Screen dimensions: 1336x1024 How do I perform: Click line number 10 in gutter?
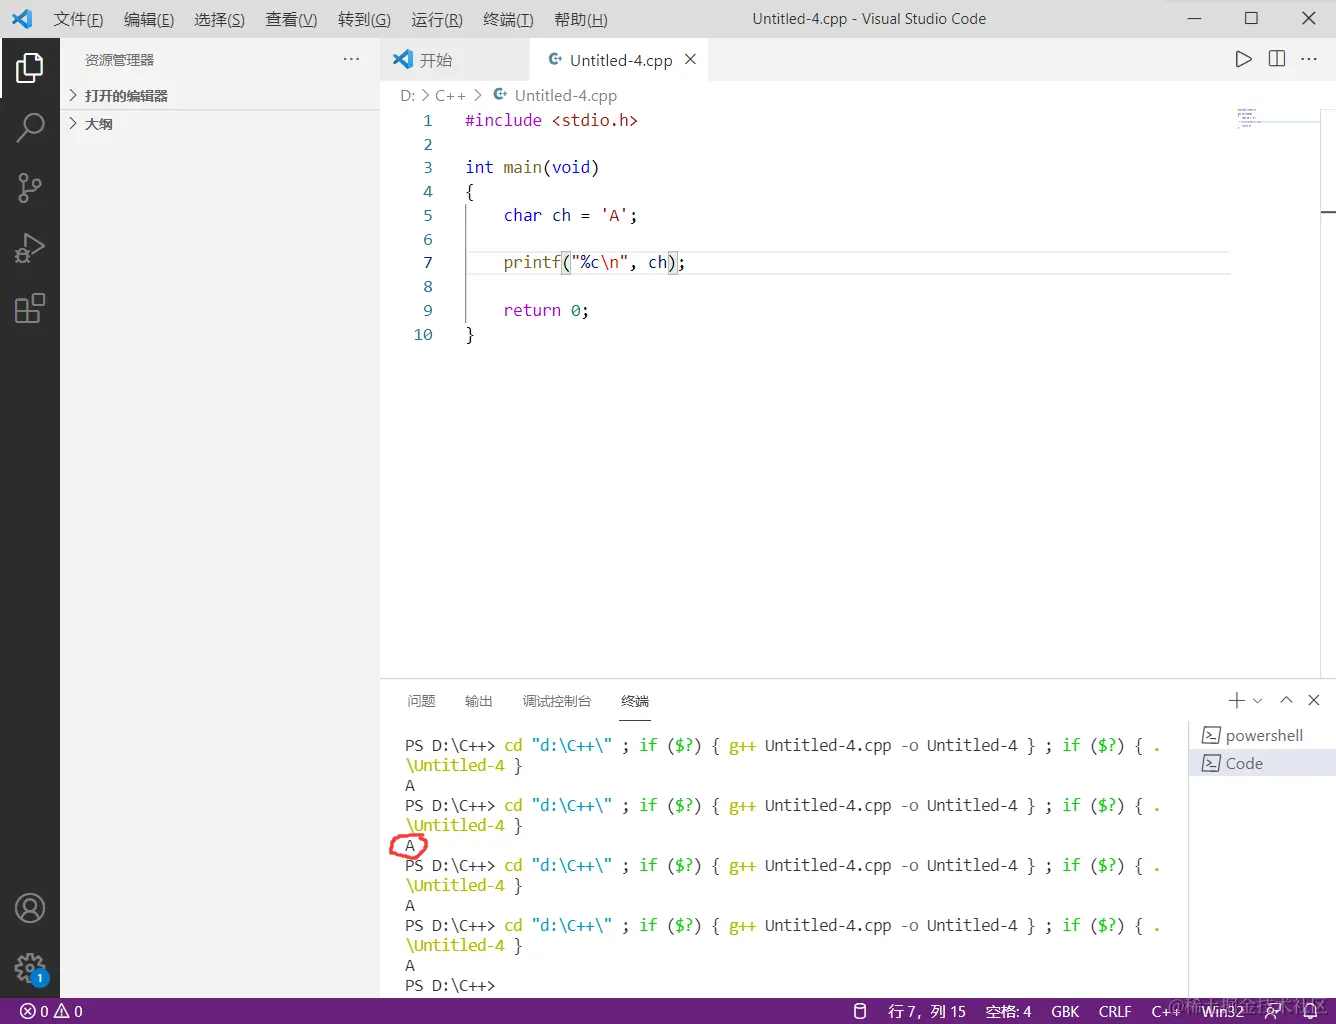point(423,334)
